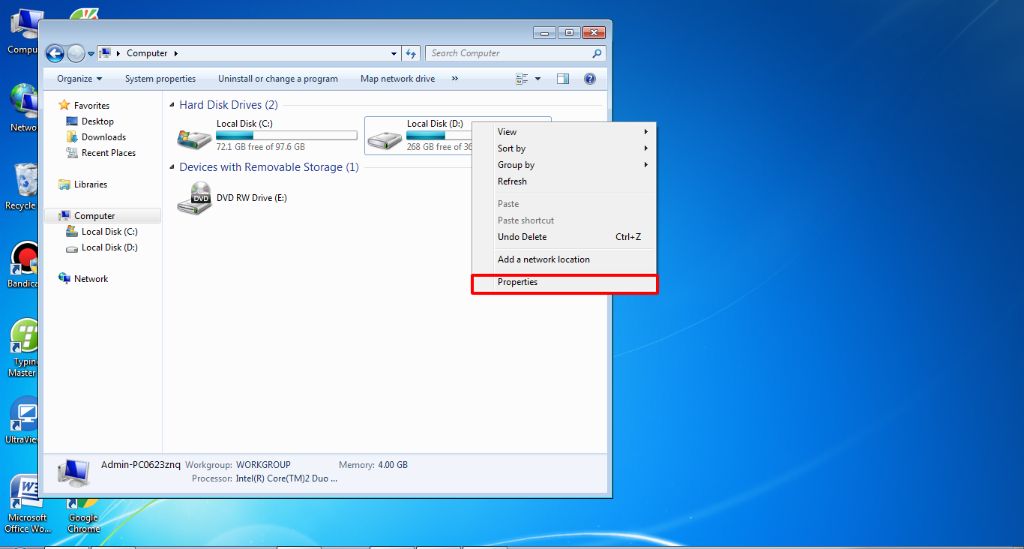
Task: Choose Refresh from the context menu
Action: pyautogui.click(x=564, y=181)
